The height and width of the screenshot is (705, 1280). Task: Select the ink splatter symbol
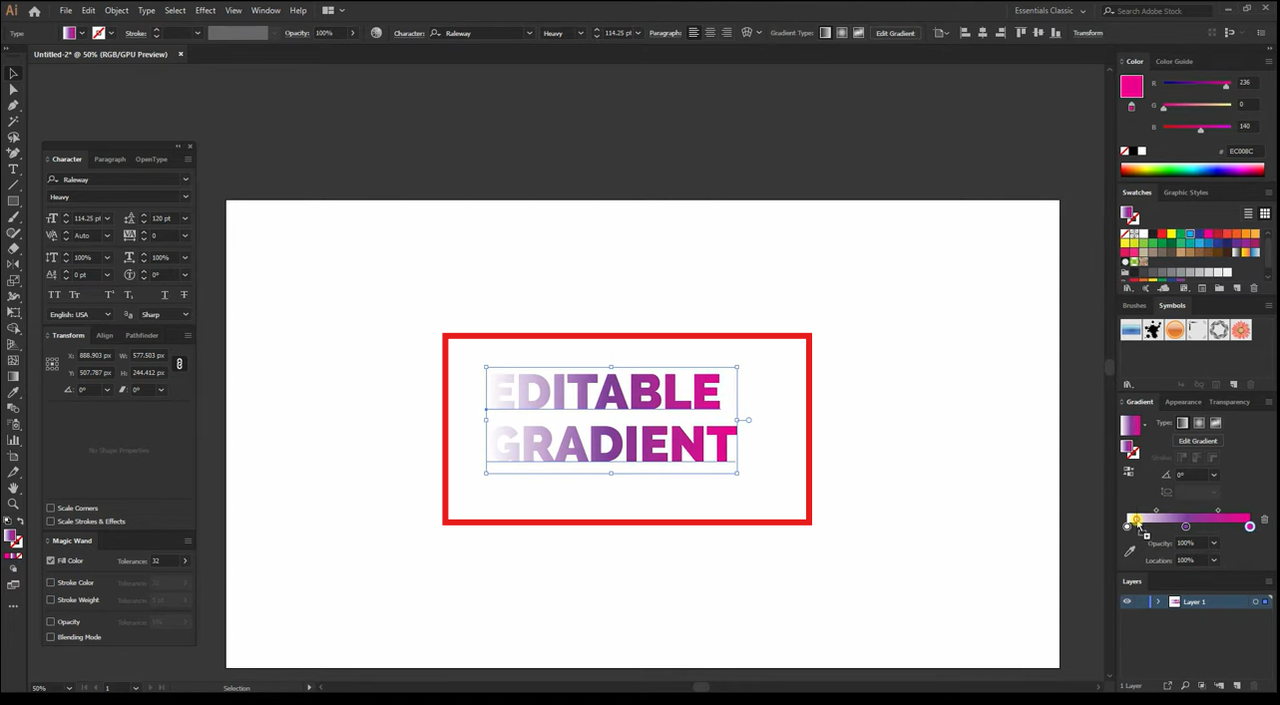point(1153,329)
